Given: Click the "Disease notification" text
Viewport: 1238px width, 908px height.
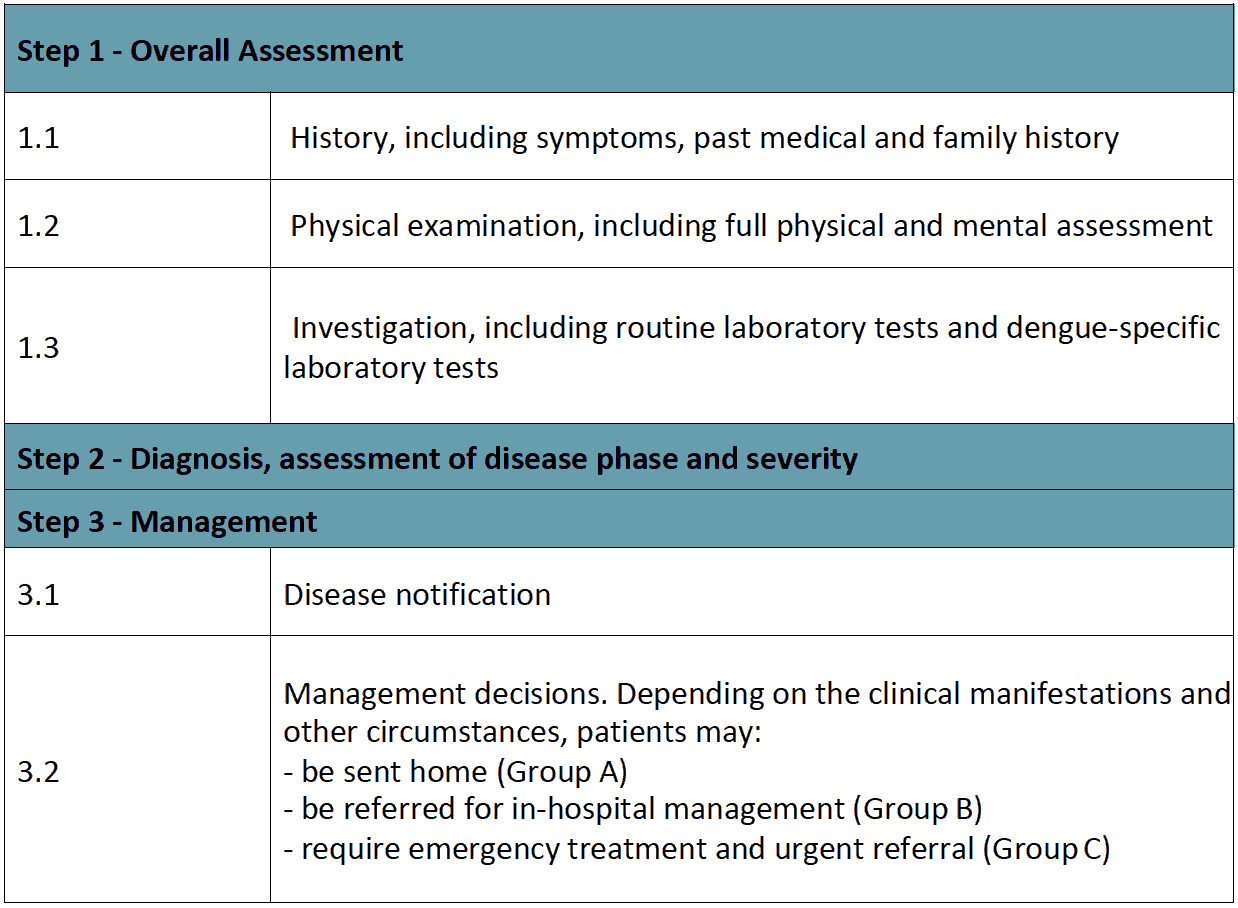Looking at the screenshot, I should click(417, 595).
